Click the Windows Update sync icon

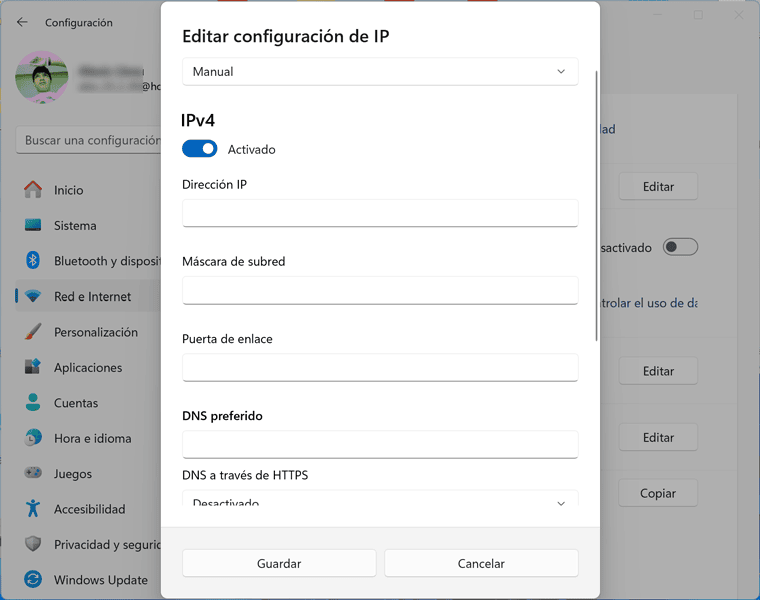tap(33, 579)
